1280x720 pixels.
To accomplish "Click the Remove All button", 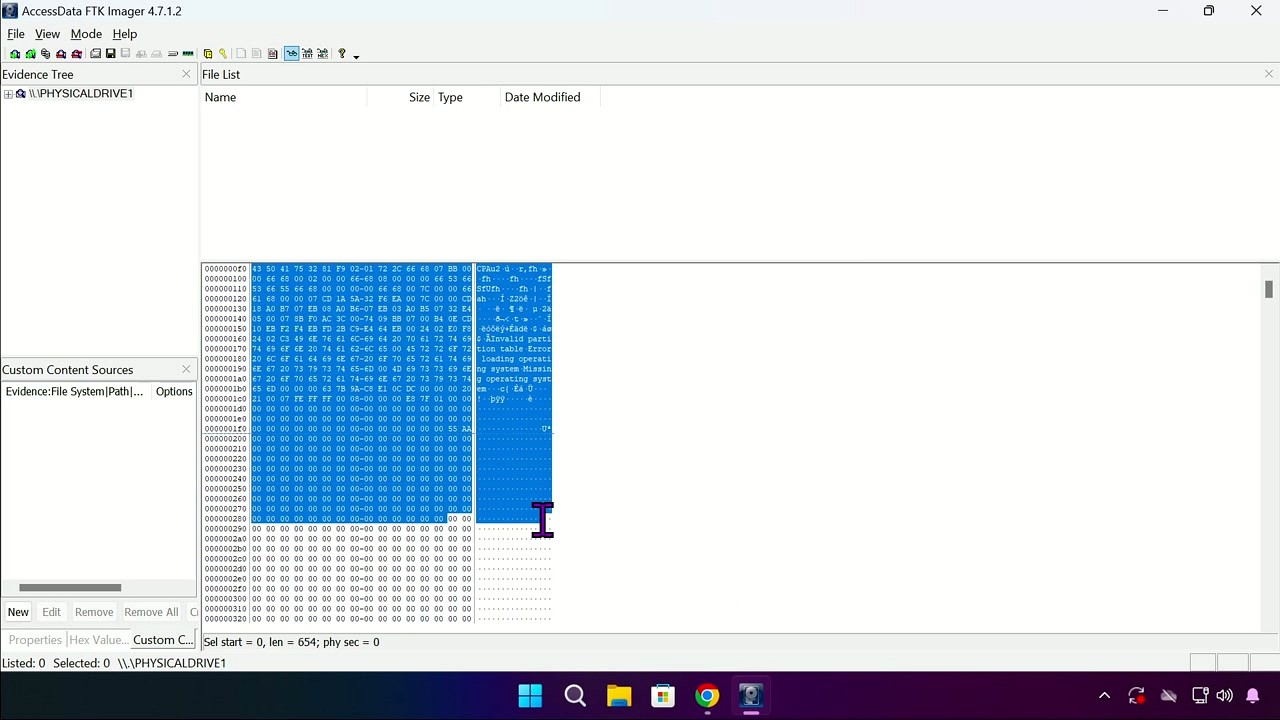I will pos(151,611).
